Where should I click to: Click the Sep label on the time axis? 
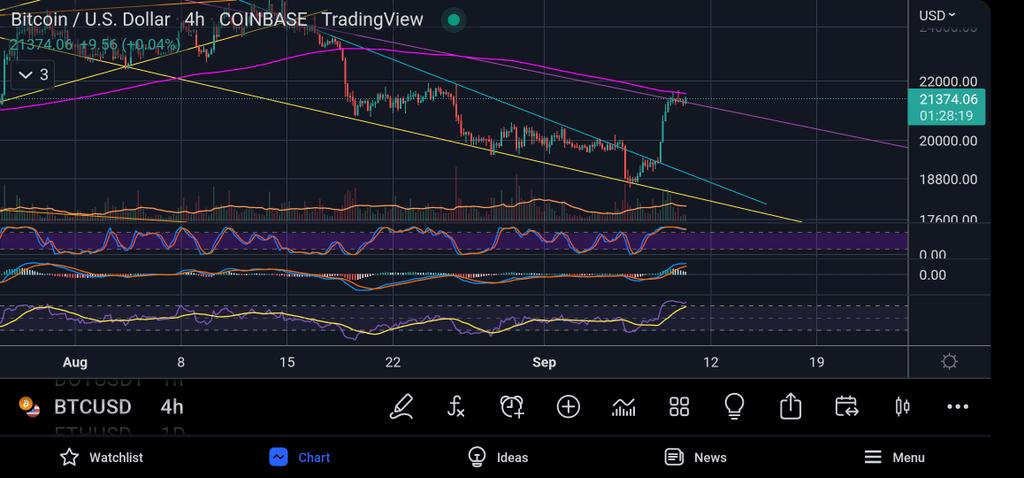[x=544, y=362]
